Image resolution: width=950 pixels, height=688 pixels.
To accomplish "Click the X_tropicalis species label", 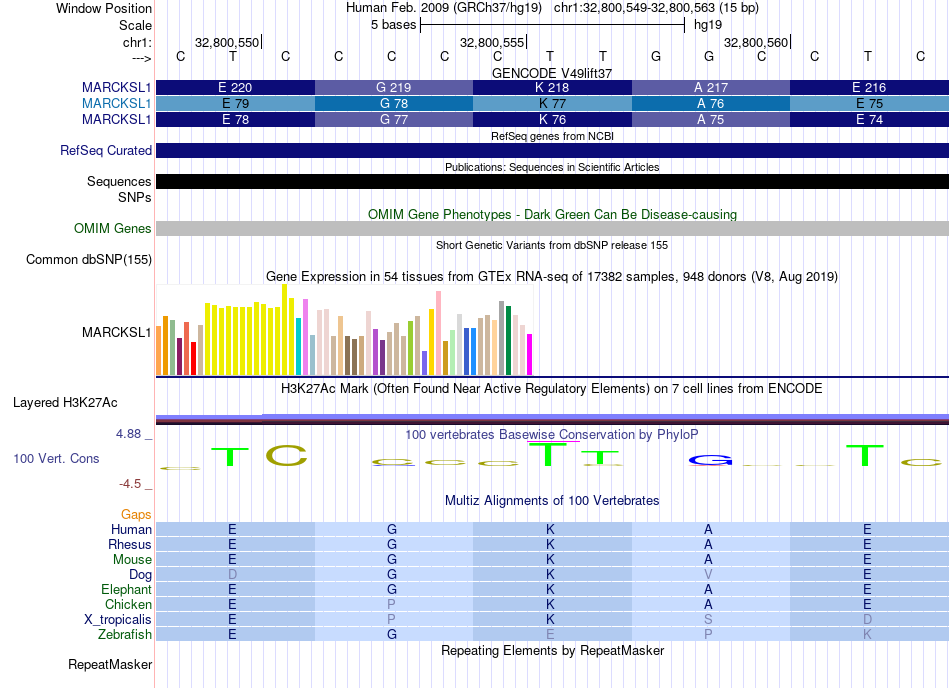I will (118, 620).
